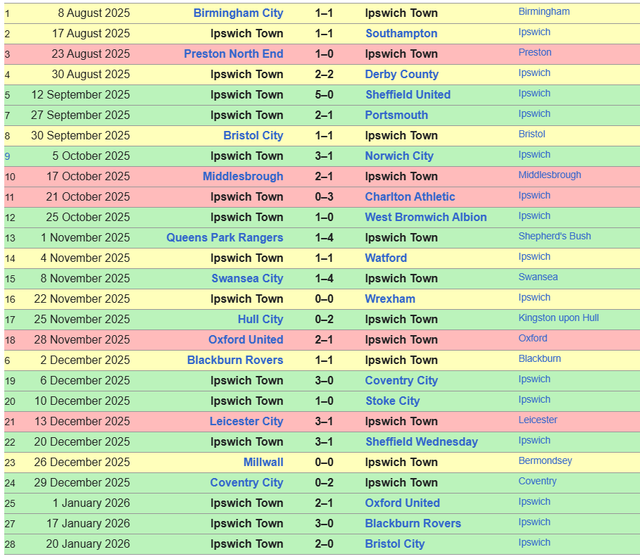Select the date 26 December 2025
This screenshot has width=640, height=559.
(x=82, y=462)
